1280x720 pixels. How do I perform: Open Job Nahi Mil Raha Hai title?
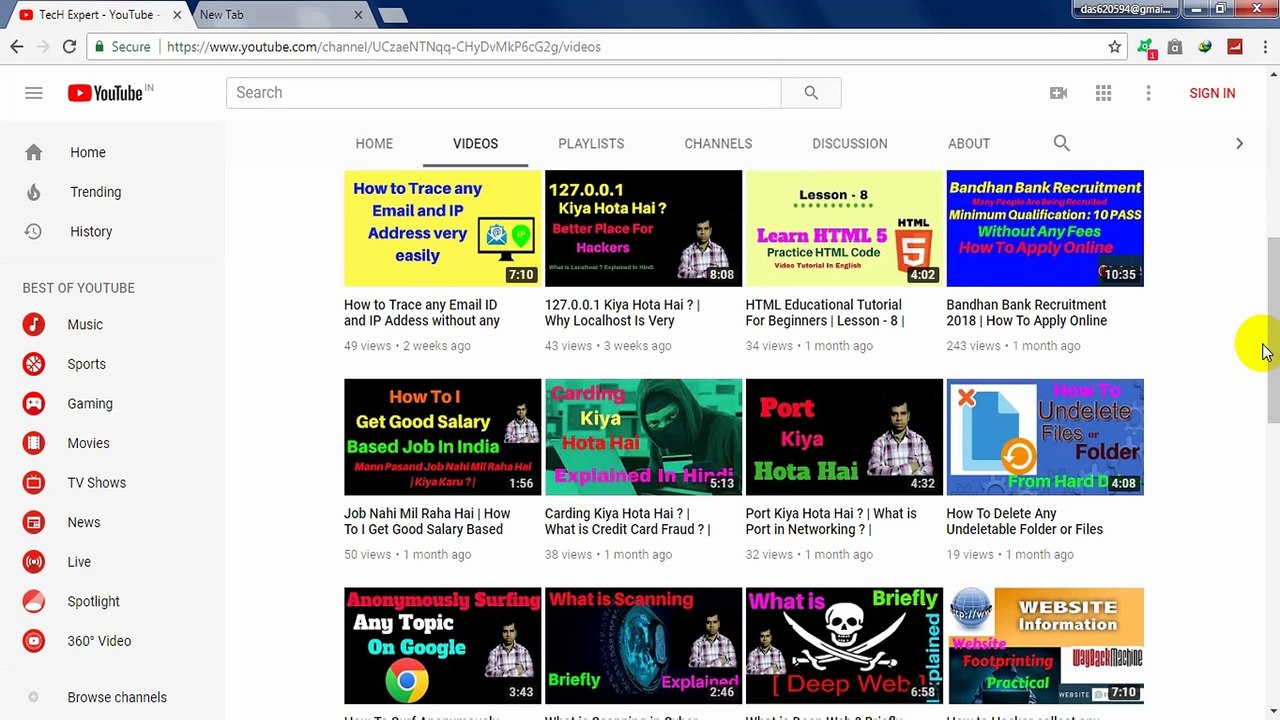[427, 521]
